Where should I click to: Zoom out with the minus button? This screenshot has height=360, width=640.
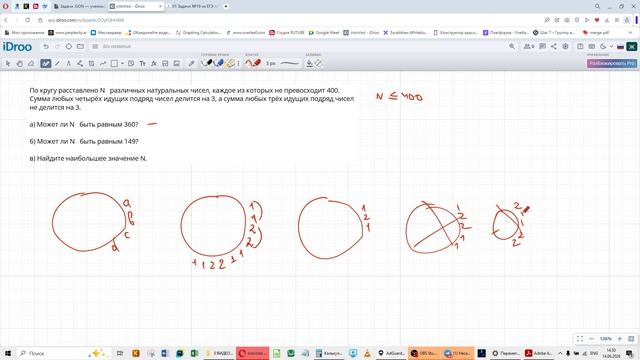click(x=591, y=339)
